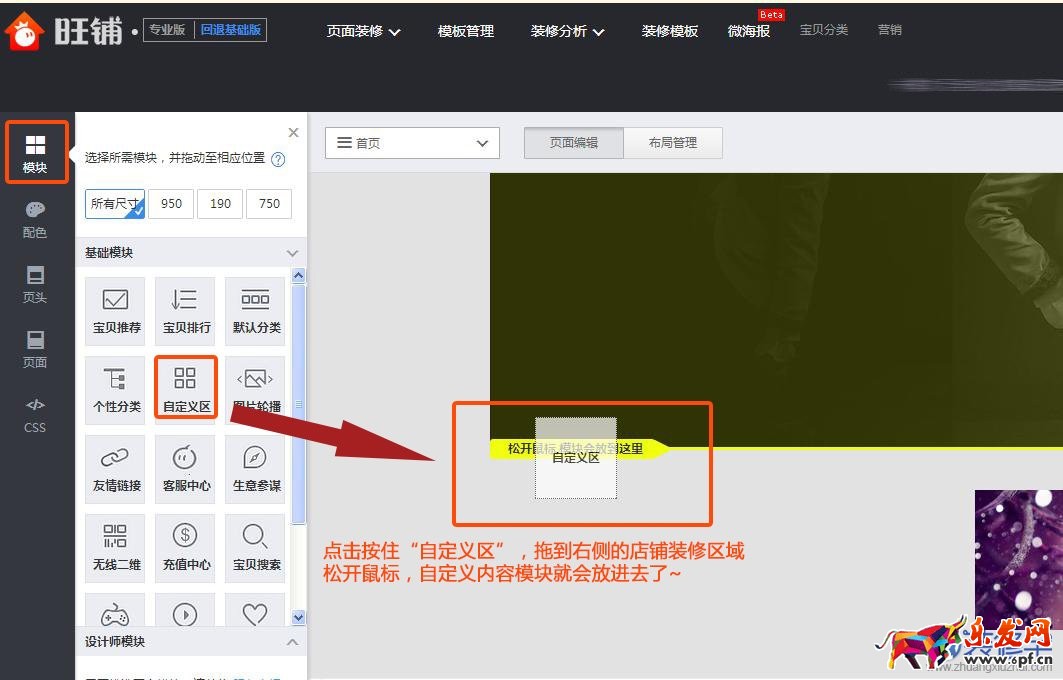Select the 自定义区 module icon

coord(185,388)
